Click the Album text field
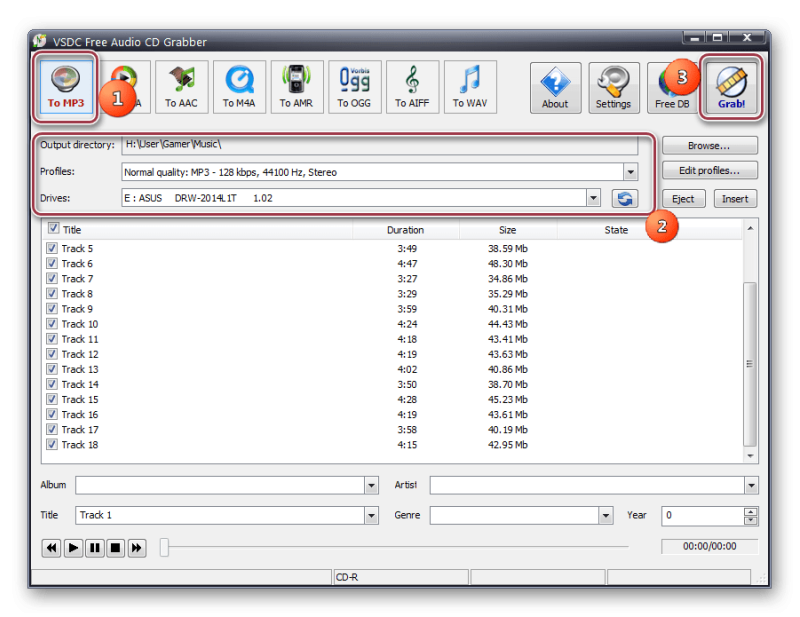The height and width of the screenshot is (617, 800). point(220,485)
